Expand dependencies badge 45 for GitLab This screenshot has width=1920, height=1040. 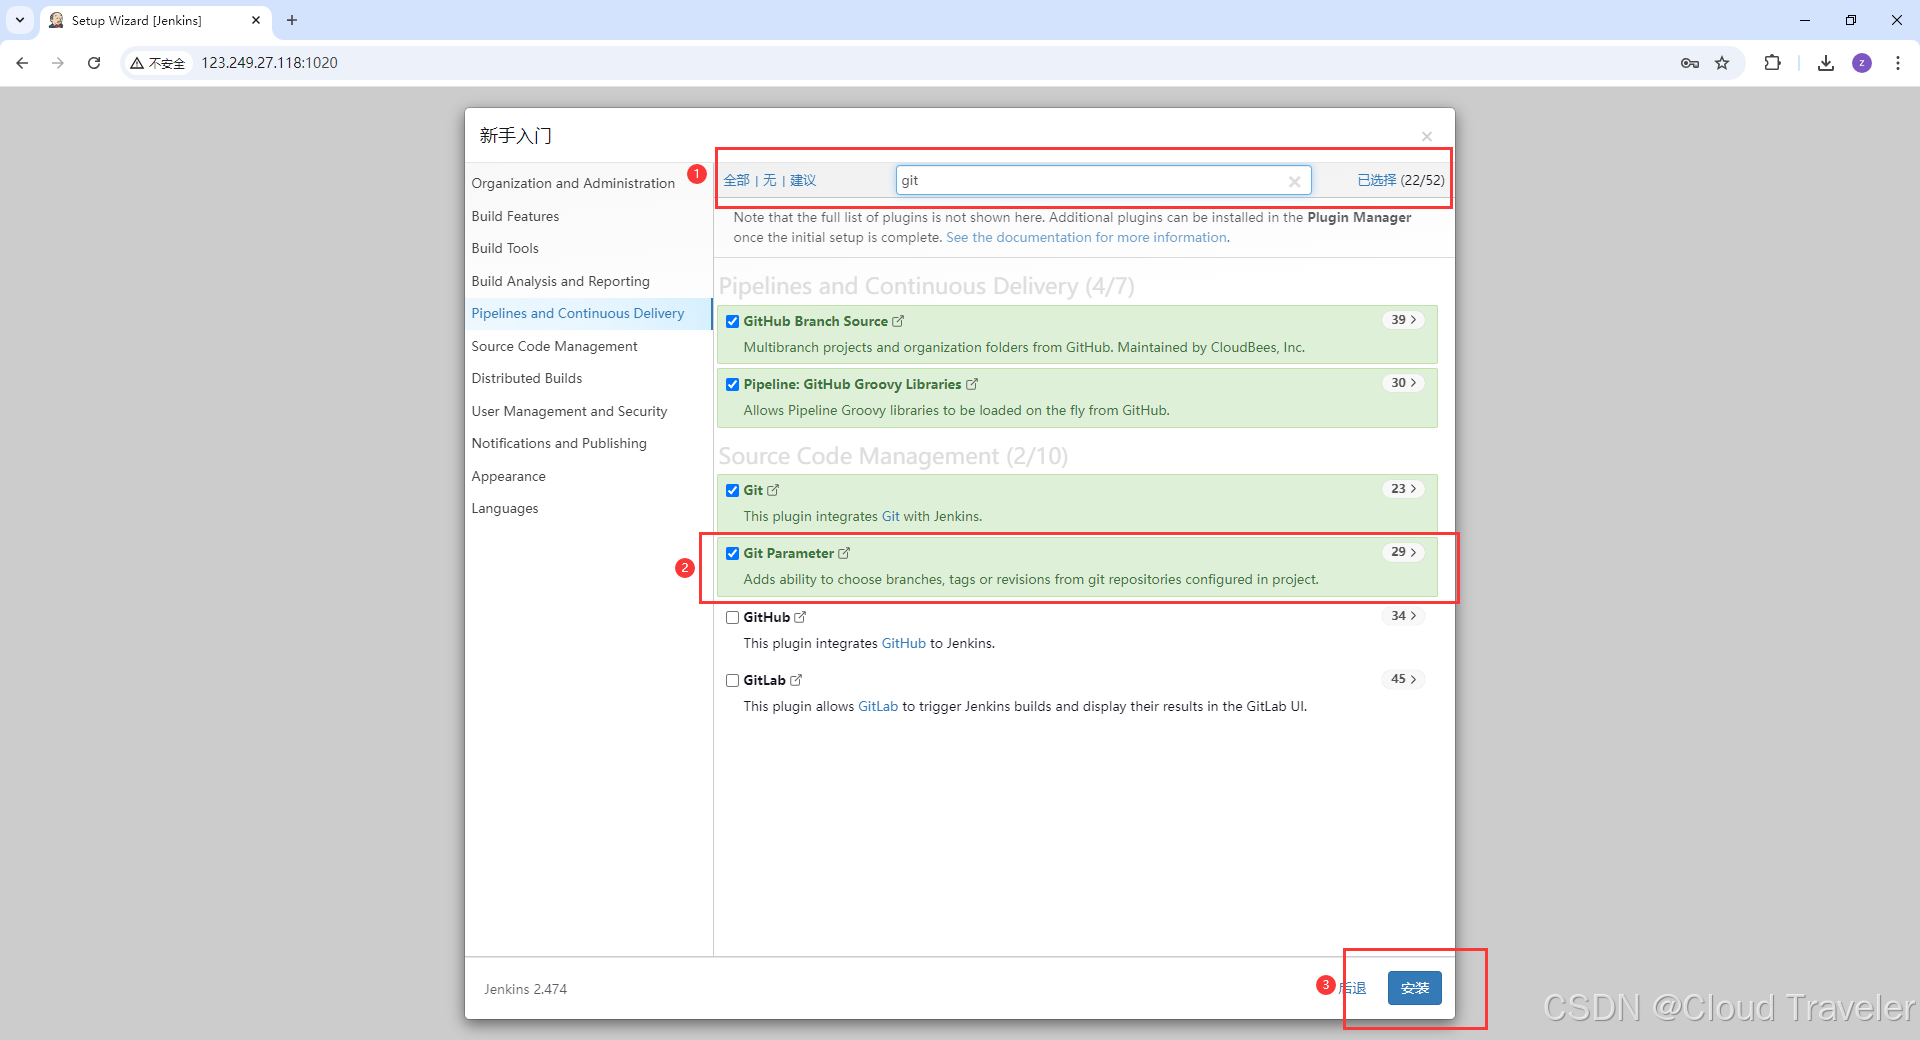(x=1404, y=679)
